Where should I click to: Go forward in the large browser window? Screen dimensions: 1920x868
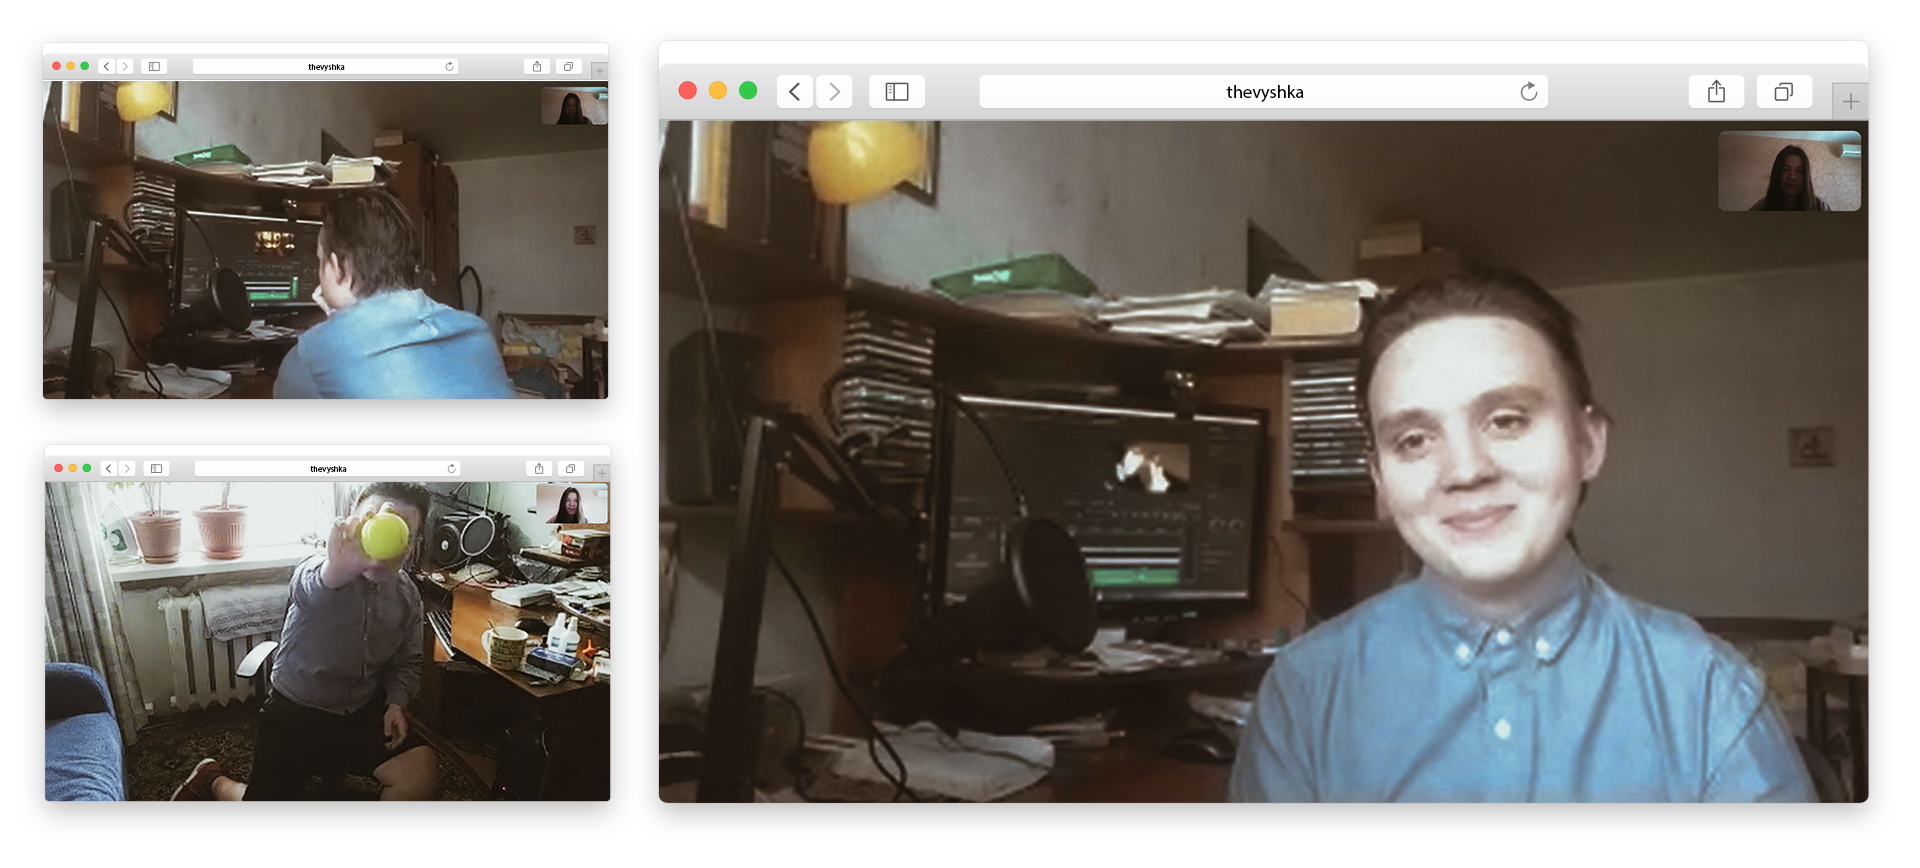pyautogui.click(x=834, y=92)
